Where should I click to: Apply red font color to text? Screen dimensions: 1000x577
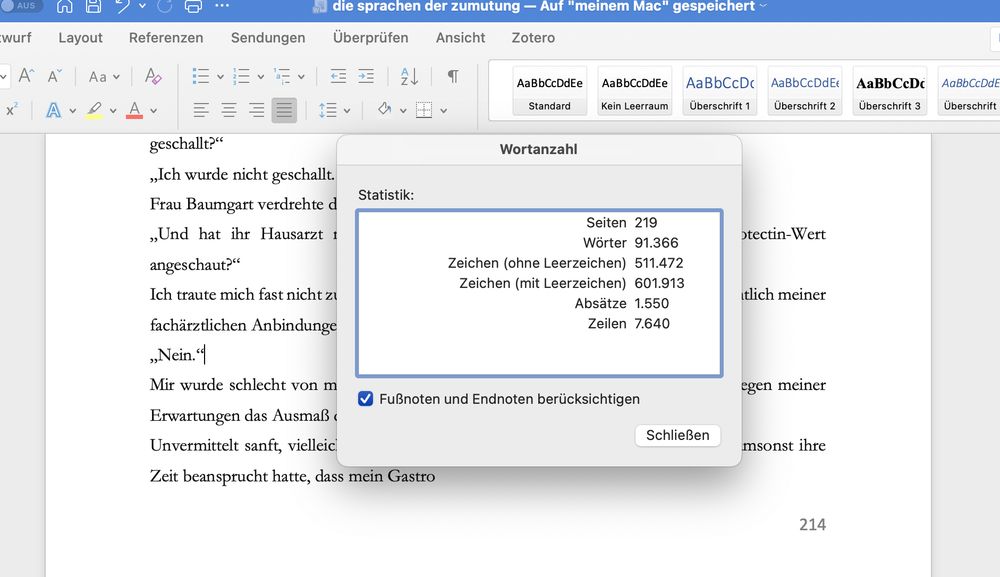click(133, 110)
